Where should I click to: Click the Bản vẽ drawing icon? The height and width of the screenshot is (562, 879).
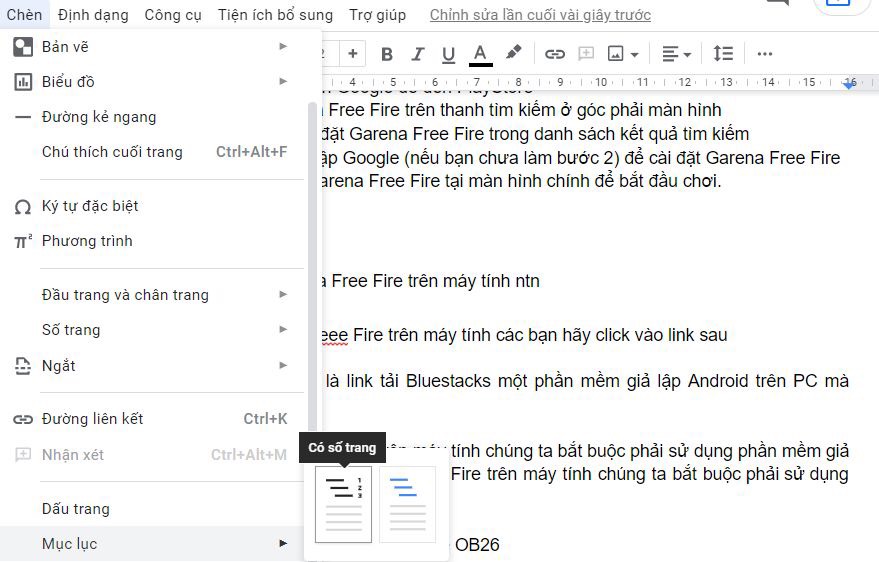(23, 47)
